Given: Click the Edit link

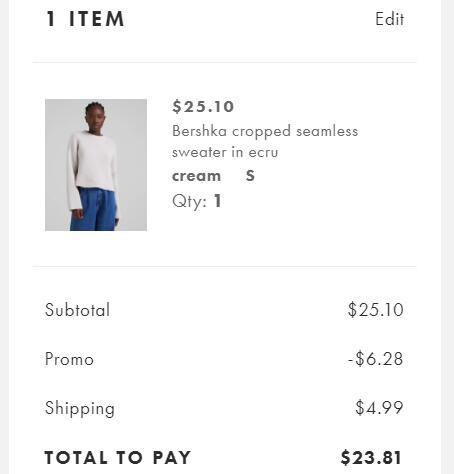Looking at the screenshot, I should (389, 19).
